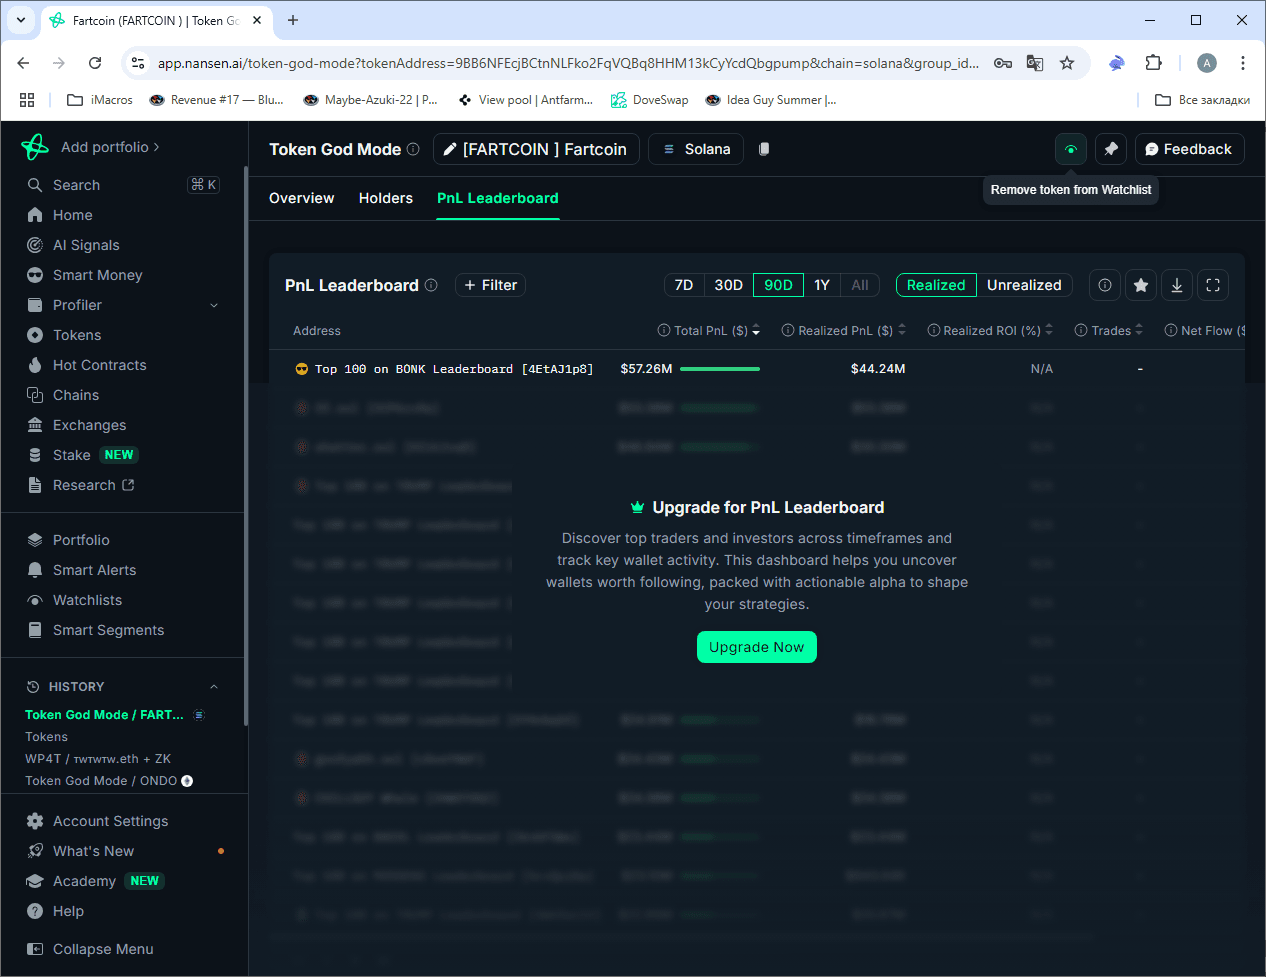Switch to Realized PnL view
1266x977 pixels.
tap(936, 285)
